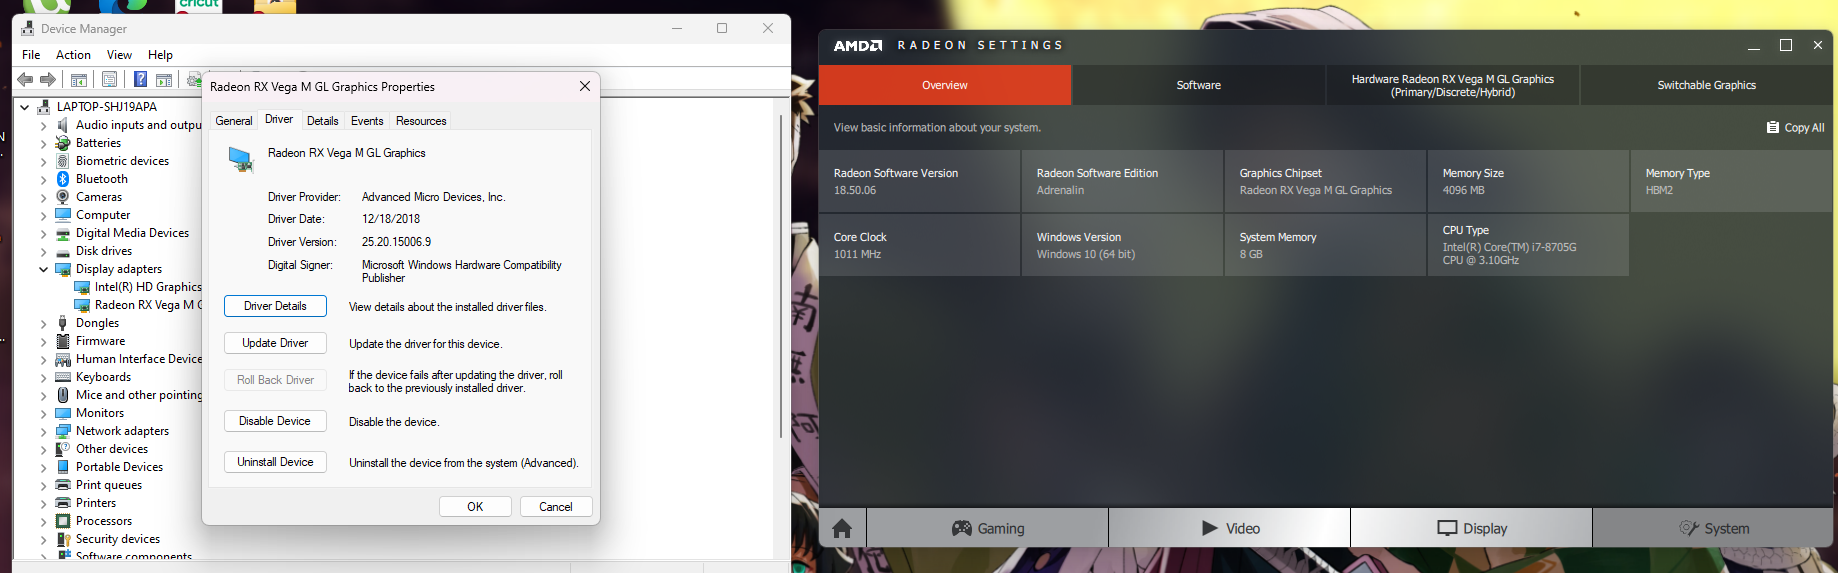Image resolution: width=1838 pixels, height=573 pixels.
Task: Click the Bluetooth icon in device tree
Action: coord(63,179)
